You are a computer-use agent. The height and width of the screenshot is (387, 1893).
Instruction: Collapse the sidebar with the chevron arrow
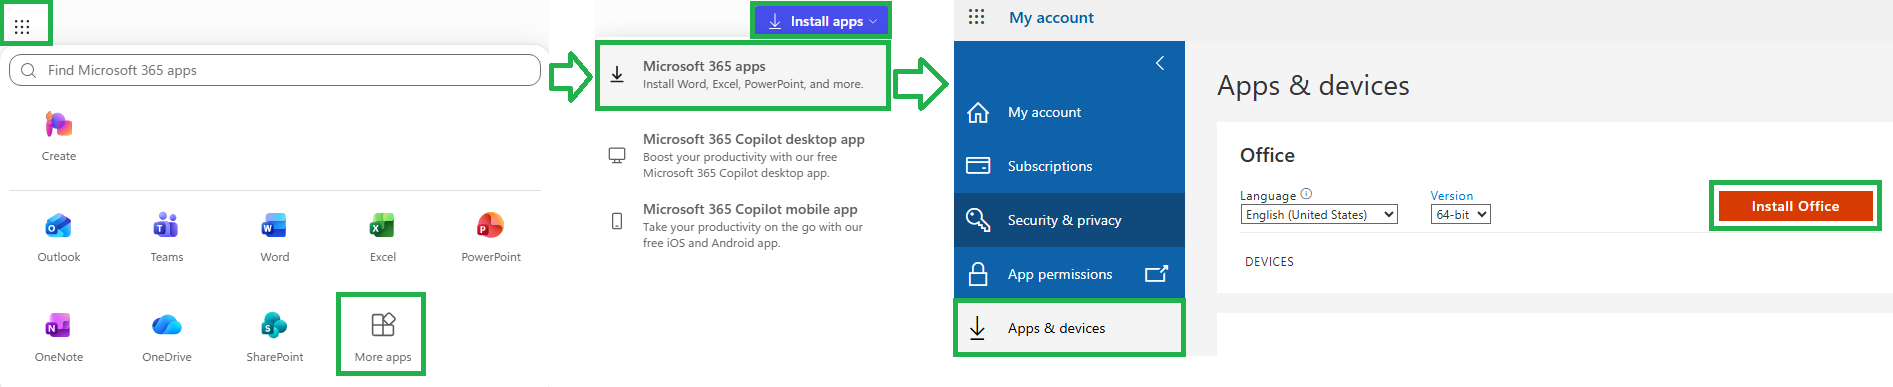[x=1160, y=63]
